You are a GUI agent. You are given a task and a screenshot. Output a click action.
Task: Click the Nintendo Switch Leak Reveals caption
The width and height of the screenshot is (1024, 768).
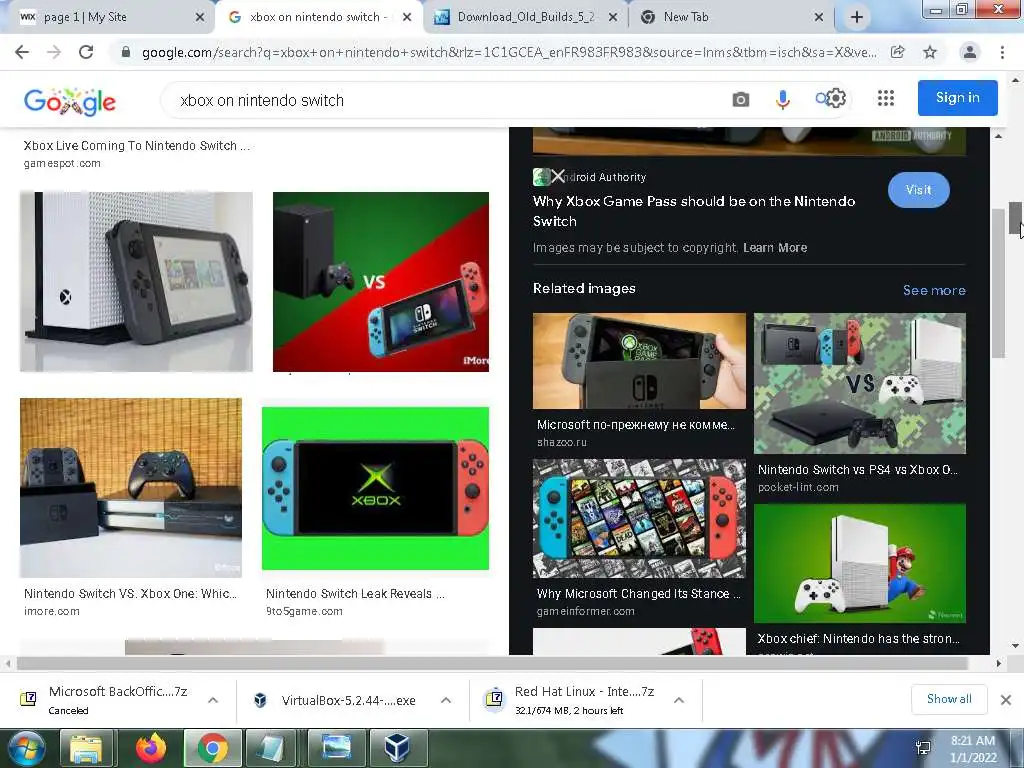point(355,594)
